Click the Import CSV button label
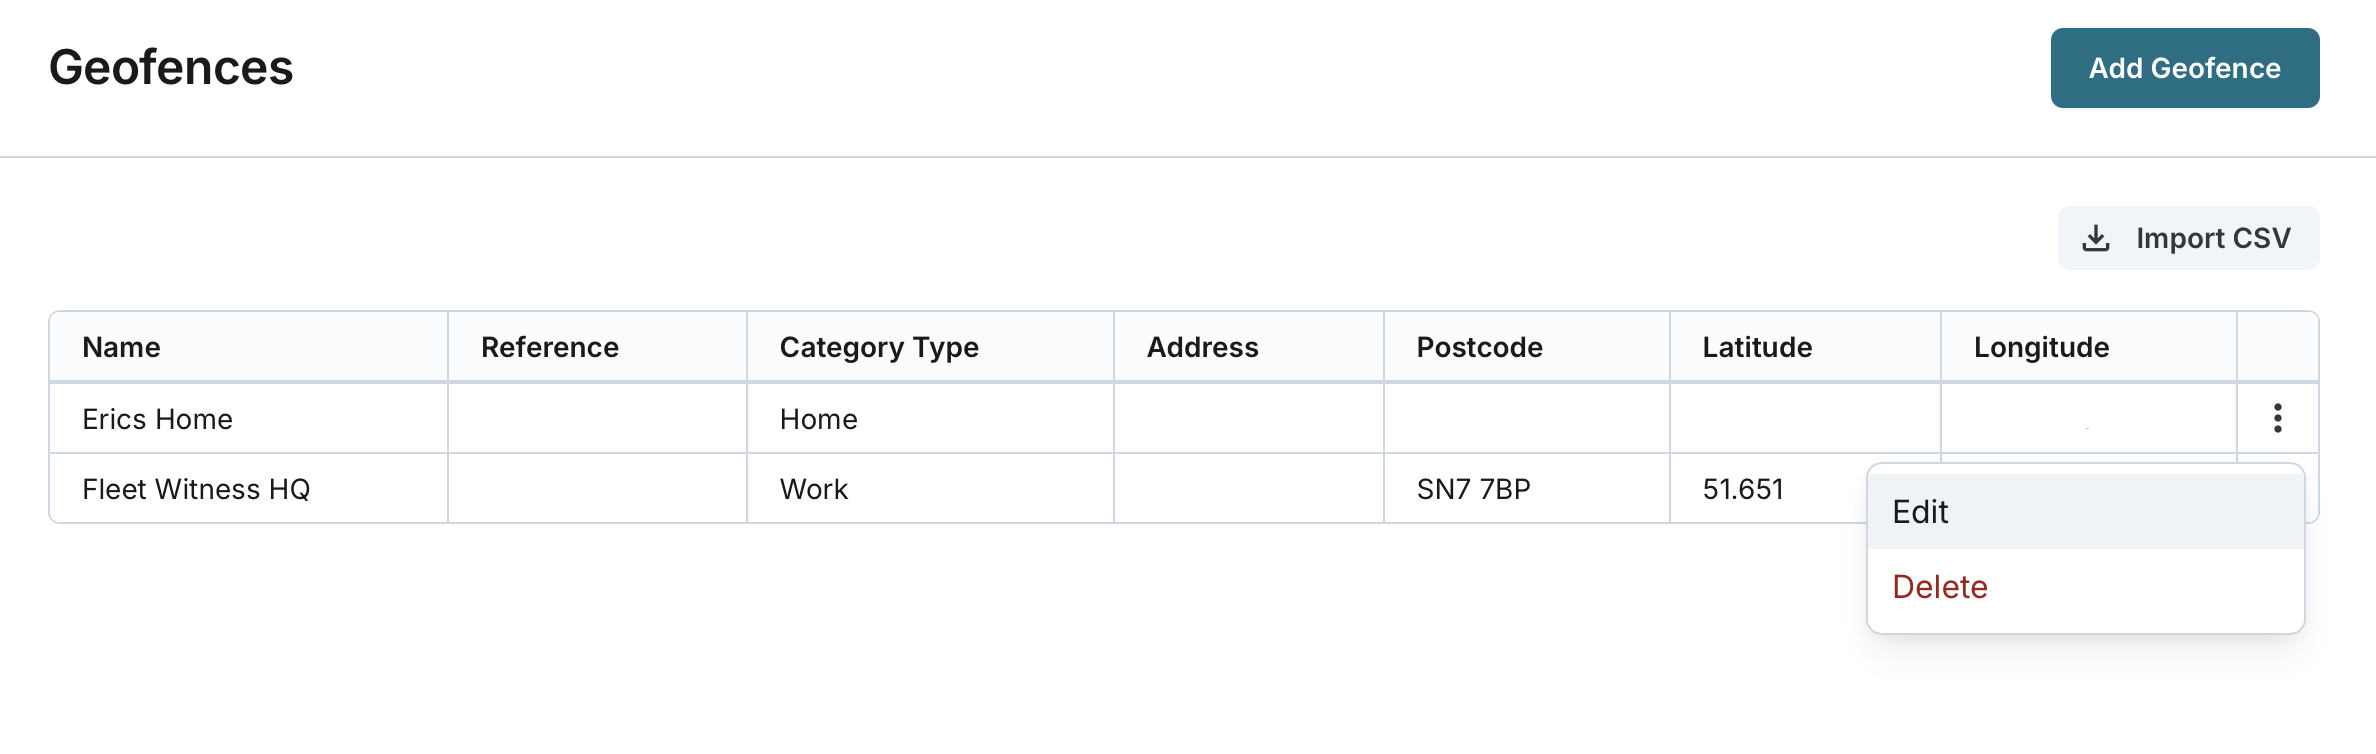Screen dimensions: 2376x754 (x=2212, y=238)
